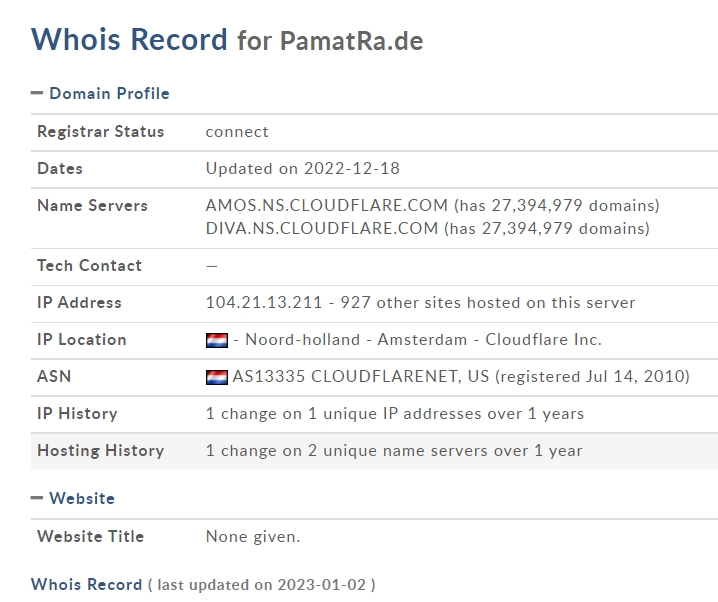Open IP address 104.21.13.211
The width and height of the screenshot is (718, 602).
264,303
